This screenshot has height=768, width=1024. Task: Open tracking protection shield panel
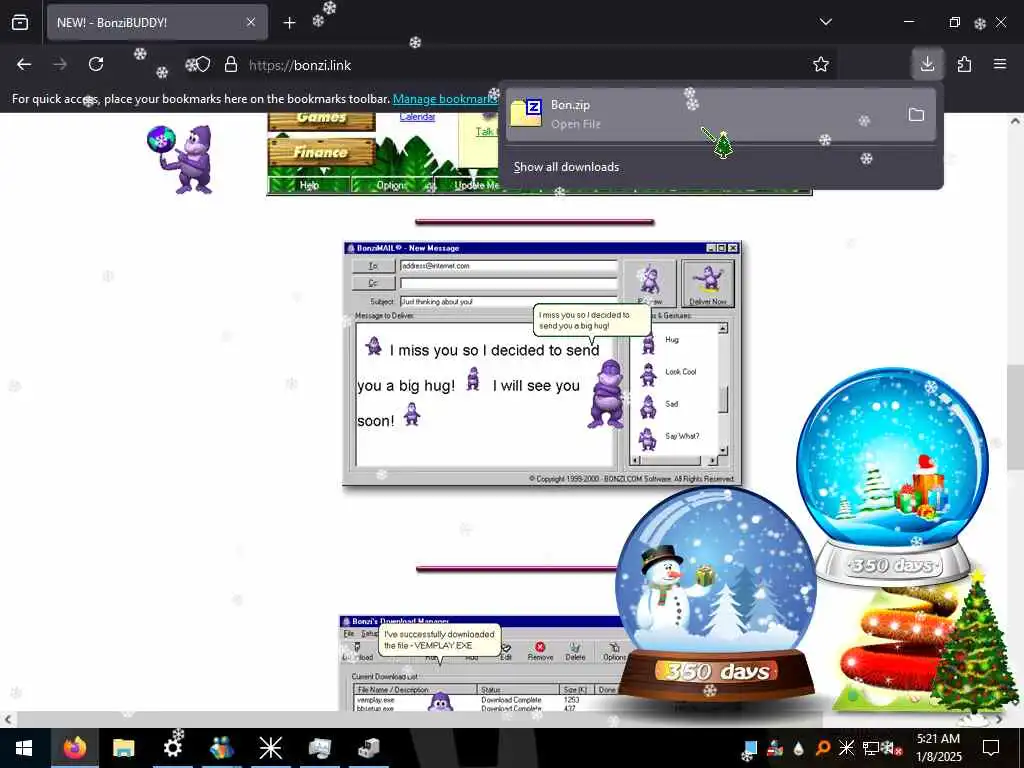pyautogui.click(x=203, y=65)
